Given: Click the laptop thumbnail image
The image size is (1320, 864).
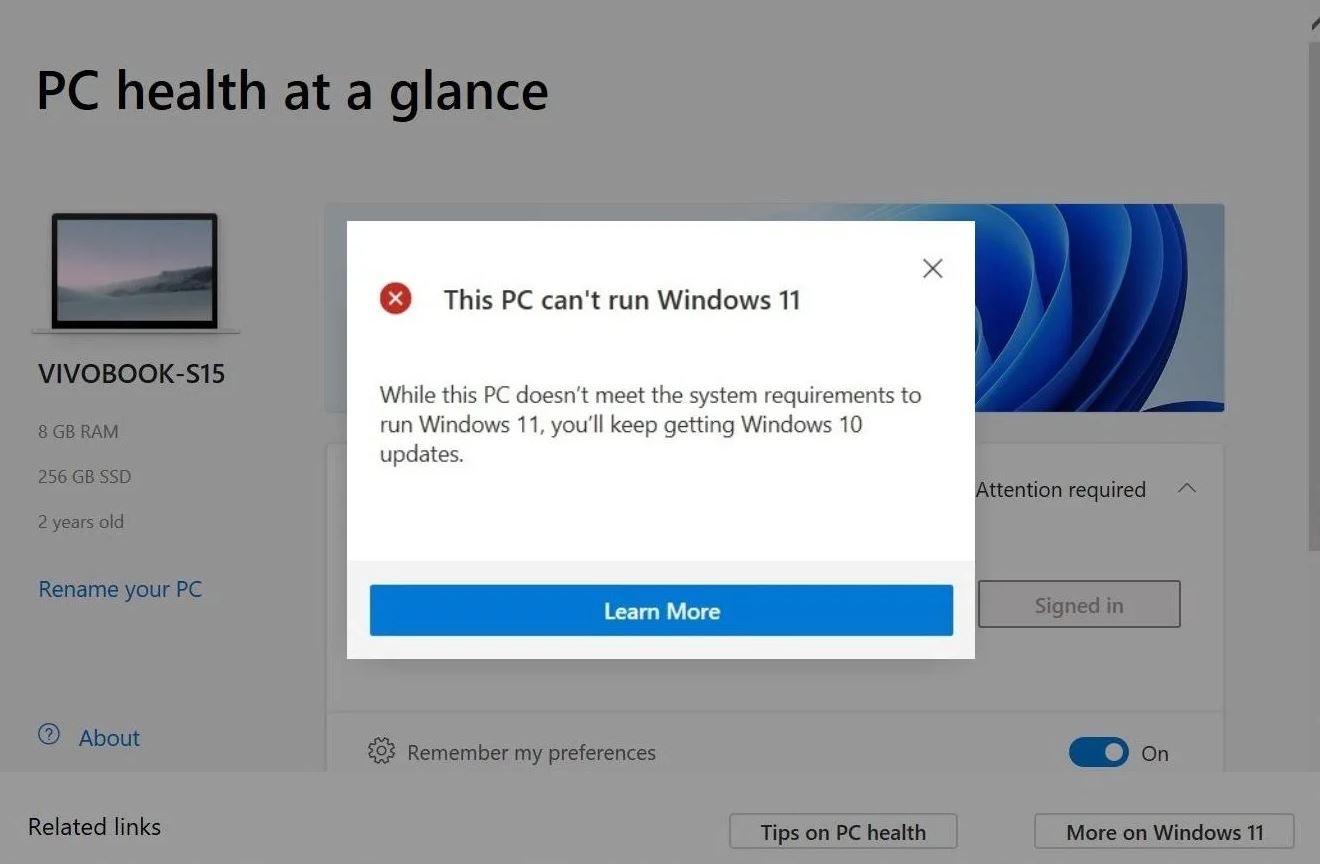Looking at the screenshot, I should [x=135, y=272].
